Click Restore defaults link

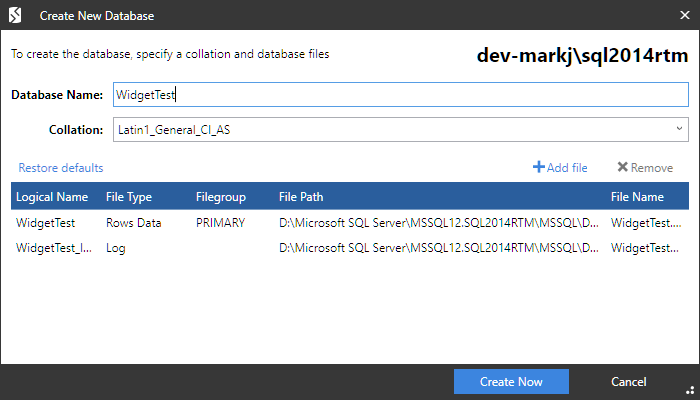[61, 168]
